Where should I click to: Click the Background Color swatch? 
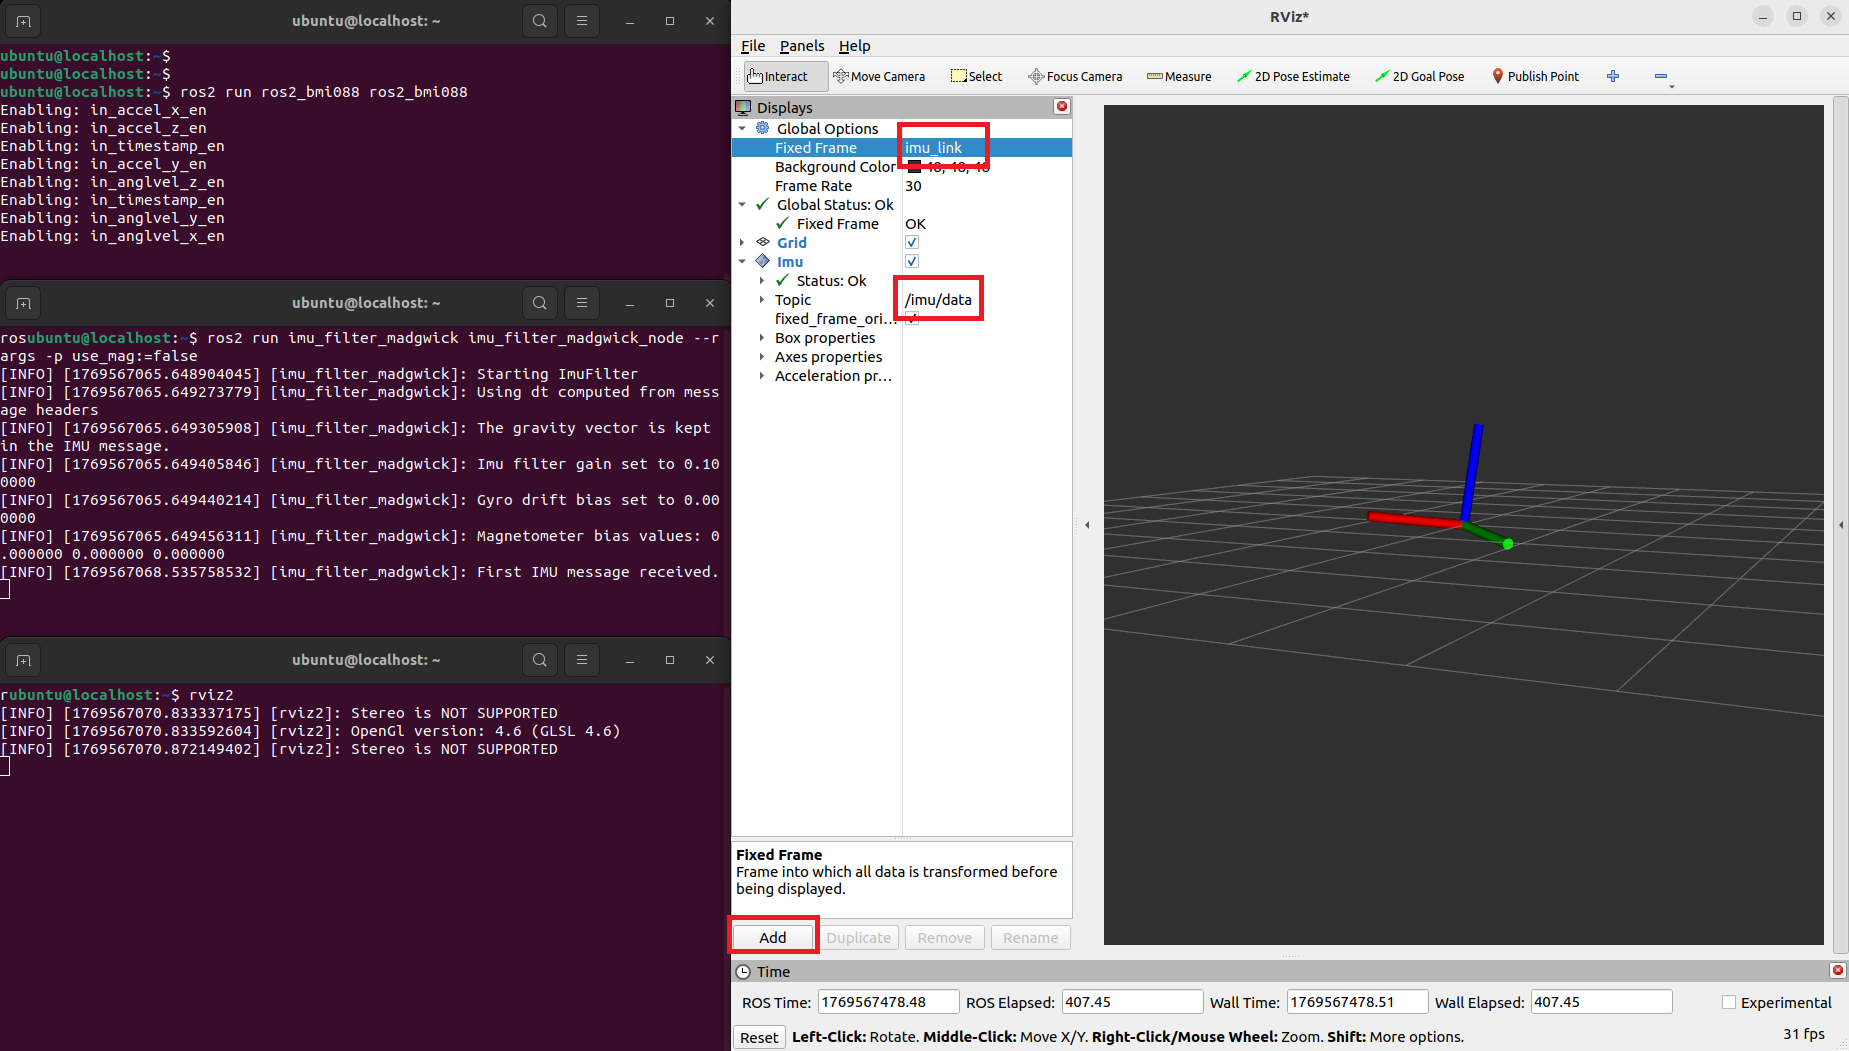pos(914,167)
